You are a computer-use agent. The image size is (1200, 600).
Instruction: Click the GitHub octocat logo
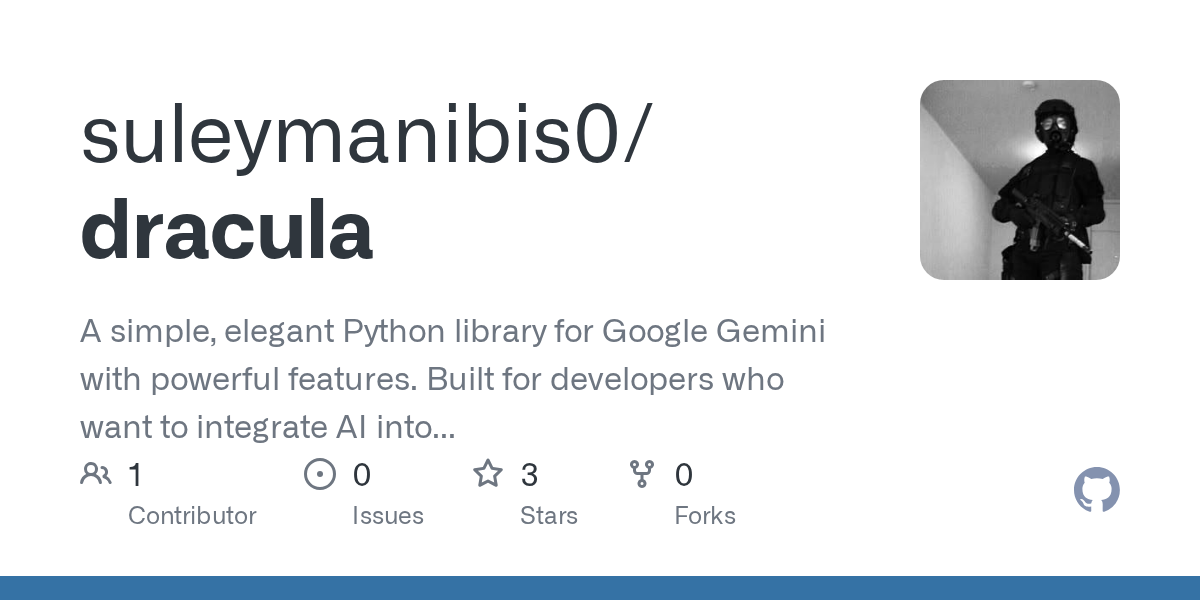(1096, 491)
